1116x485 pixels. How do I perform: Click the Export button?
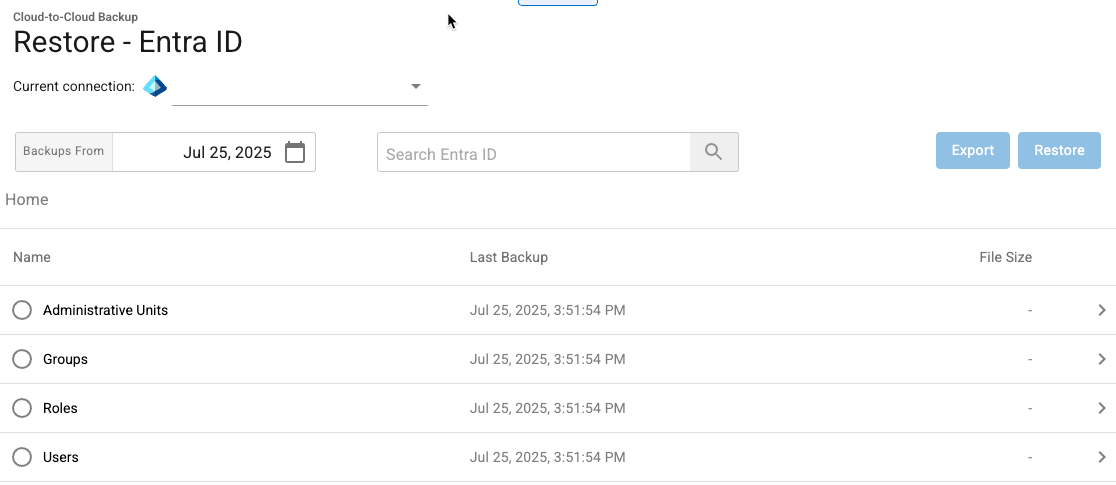click(972, 150)
